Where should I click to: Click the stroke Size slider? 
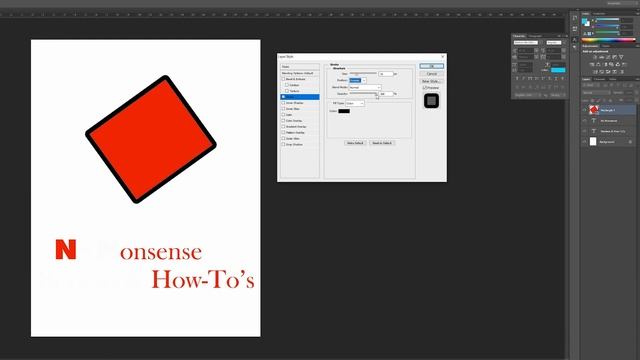click(363, 73)
